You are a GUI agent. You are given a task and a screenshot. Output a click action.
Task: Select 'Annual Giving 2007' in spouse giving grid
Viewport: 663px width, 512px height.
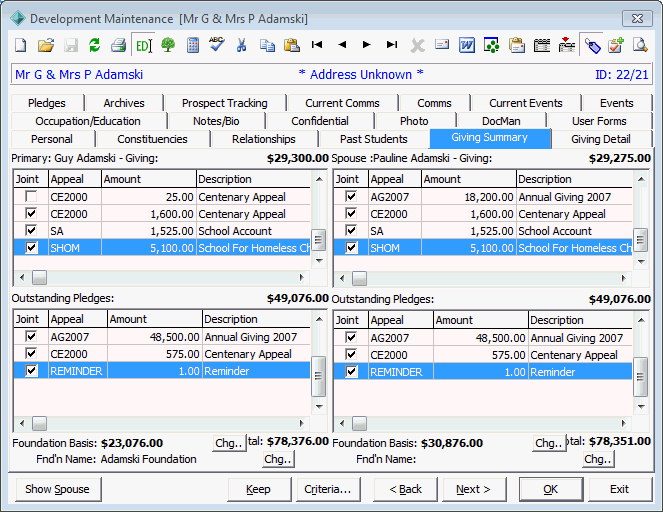[x=564, y=197]
